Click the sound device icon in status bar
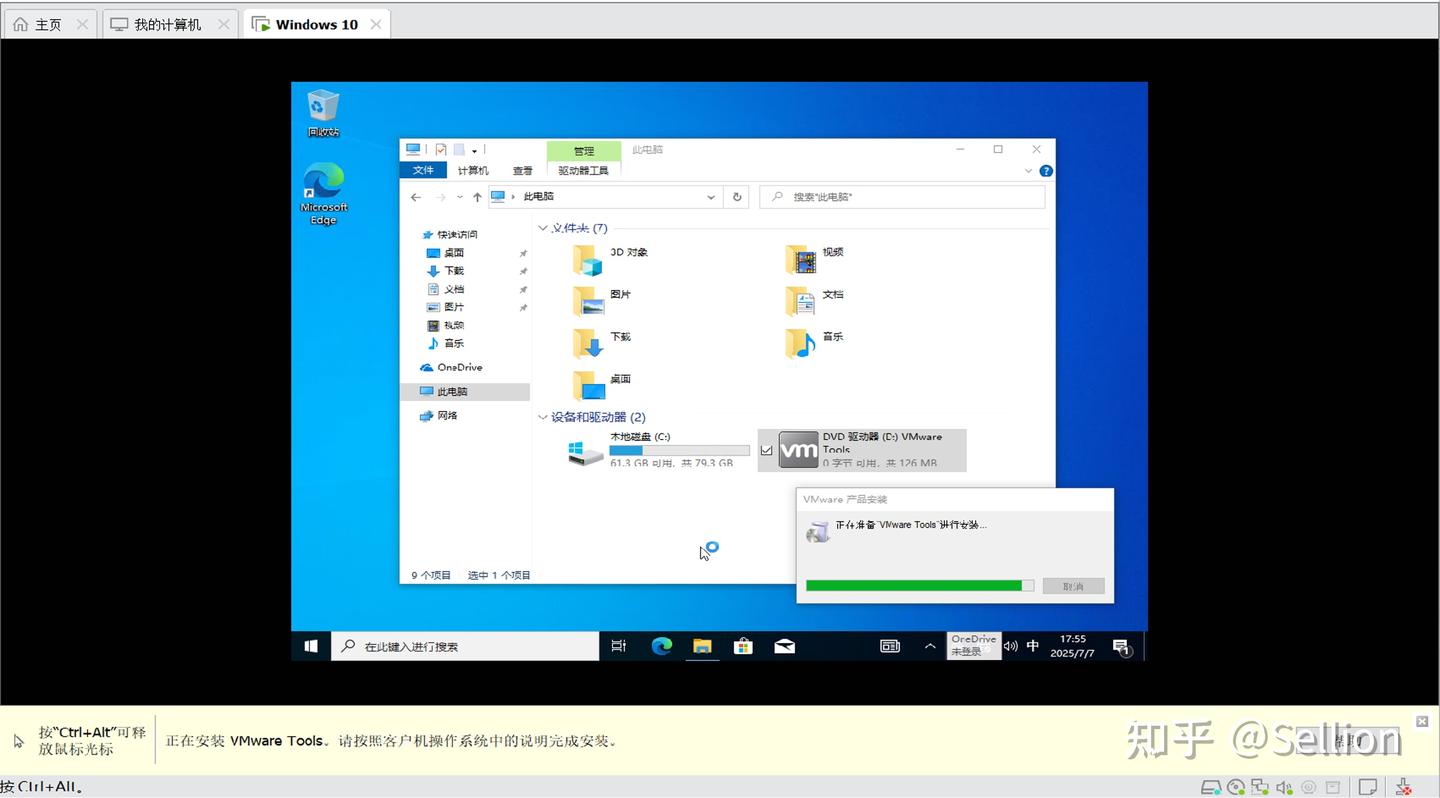1440x798 pixels. [1281, 786]
